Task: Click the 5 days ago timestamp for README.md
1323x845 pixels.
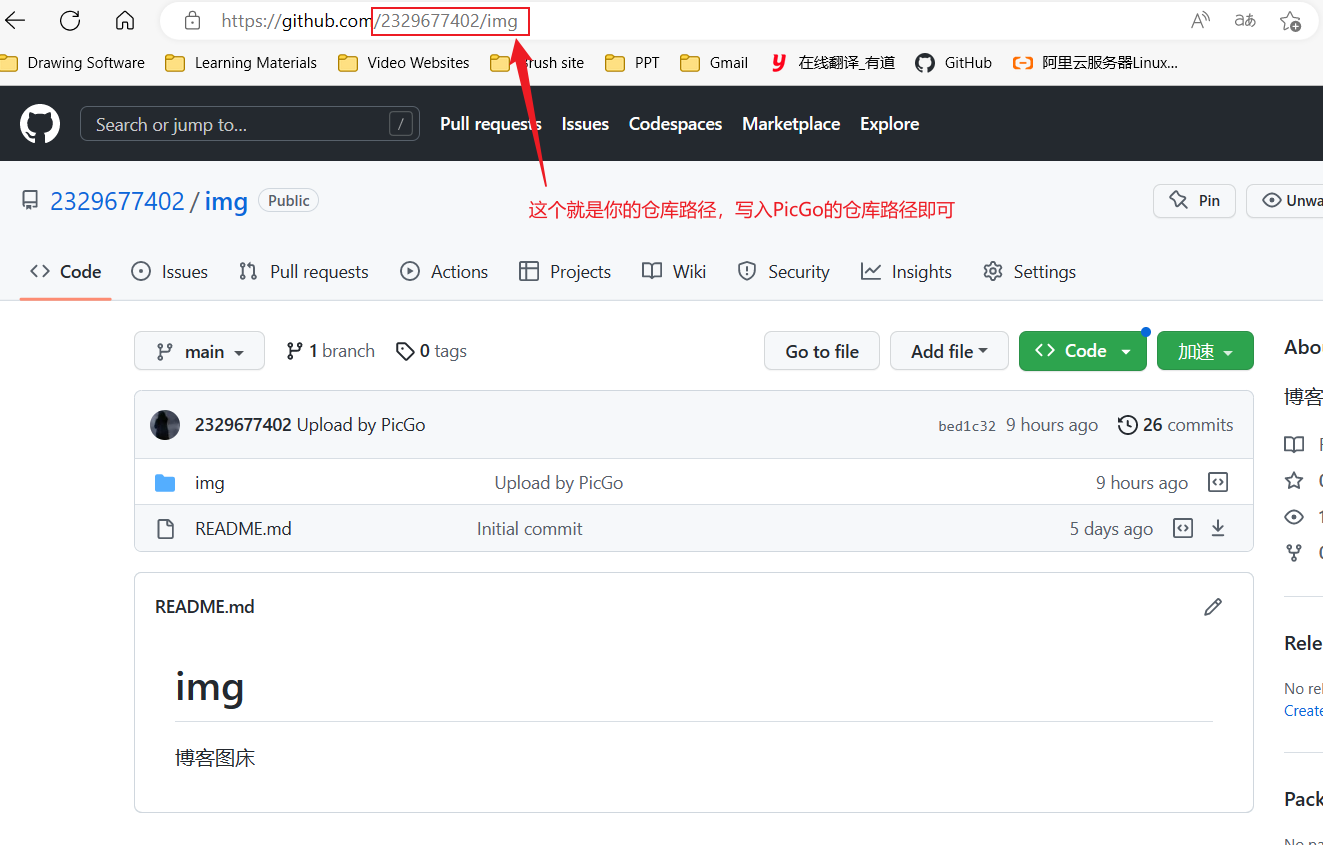Action: point(1111,529)
